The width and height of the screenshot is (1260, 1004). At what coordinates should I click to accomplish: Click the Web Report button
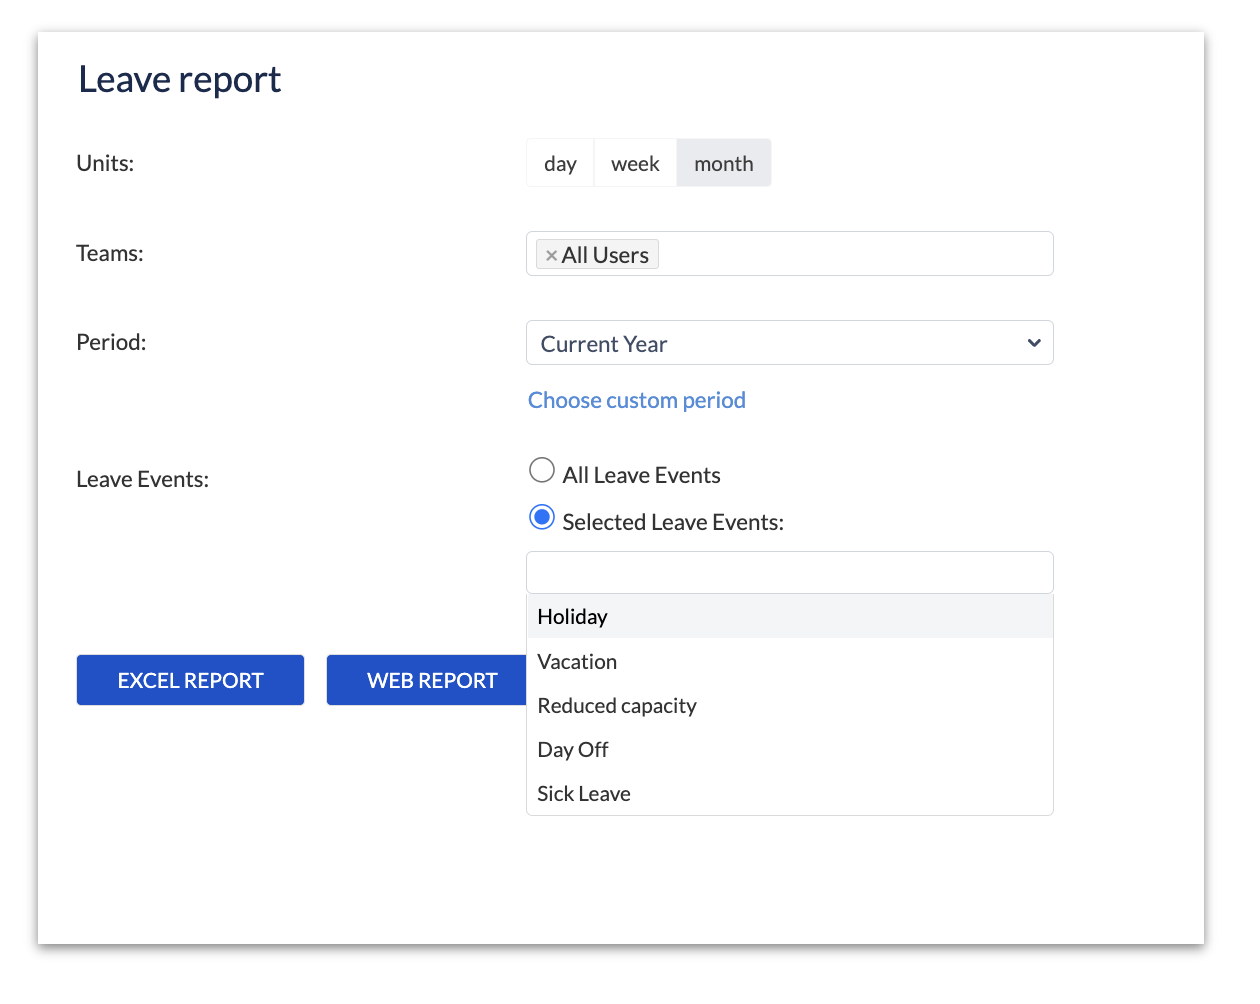click(x=431, y=681)
